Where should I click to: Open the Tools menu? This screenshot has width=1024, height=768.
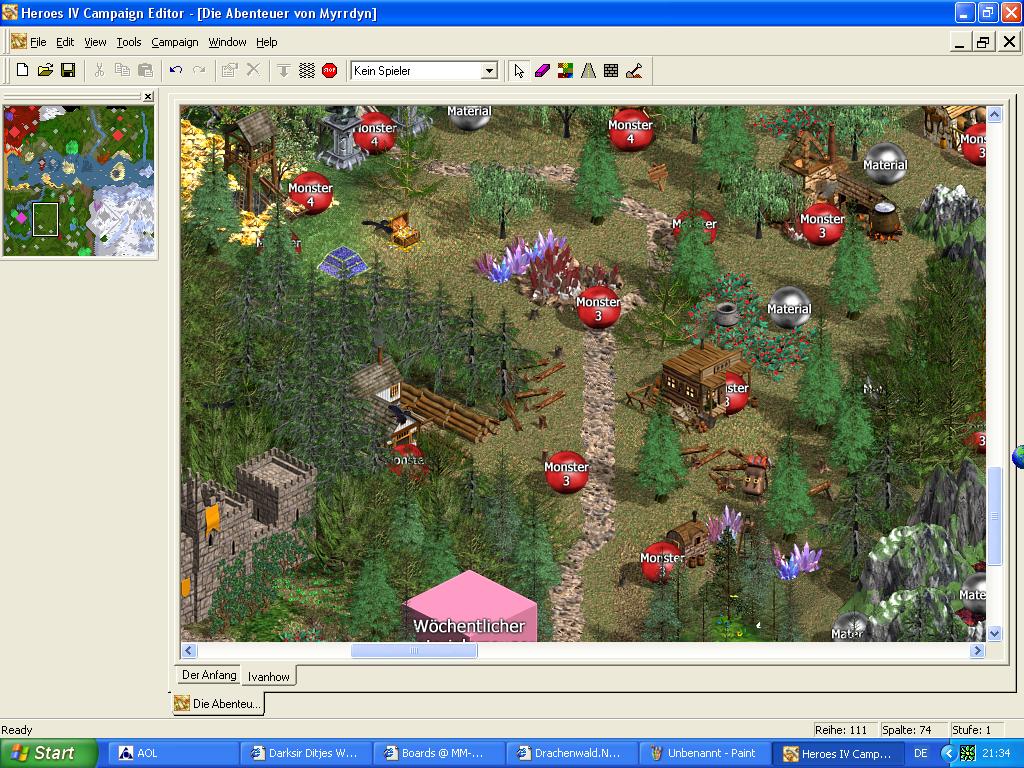(x=129, y=42)
